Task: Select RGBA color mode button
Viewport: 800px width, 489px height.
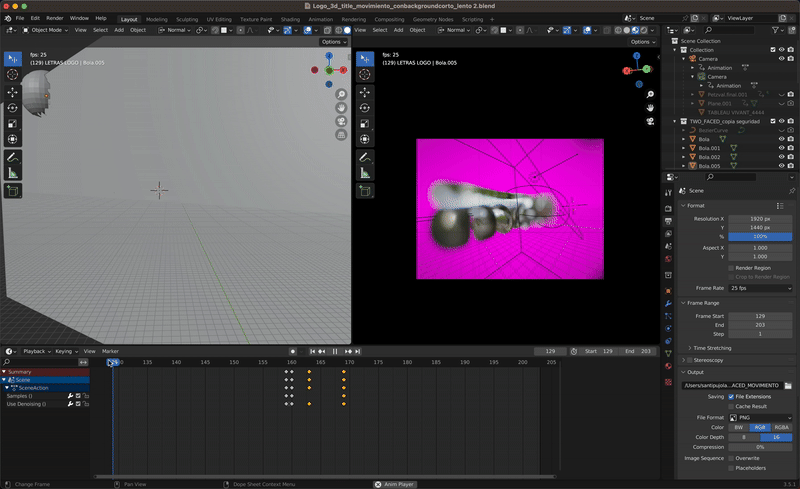Action: (x=783, y=427)
